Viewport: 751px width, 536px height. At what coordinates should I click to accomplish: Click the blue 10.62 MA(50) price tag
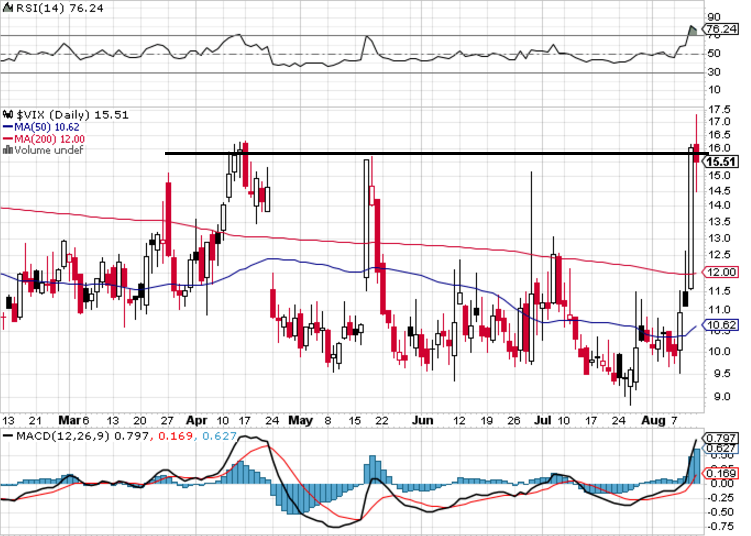pos(722,325)
